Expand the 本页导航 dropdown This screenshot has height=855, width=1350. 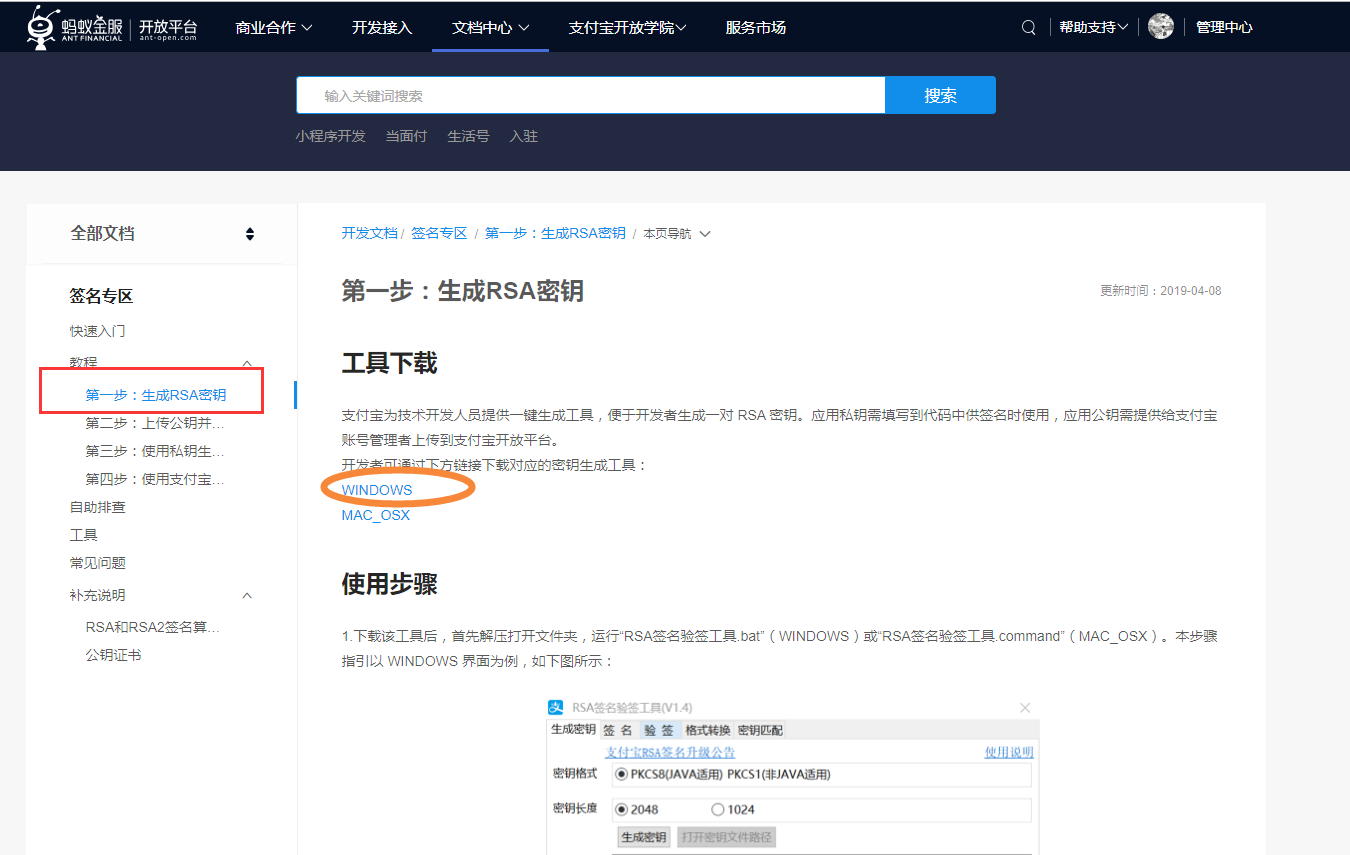tap(677, 234)
